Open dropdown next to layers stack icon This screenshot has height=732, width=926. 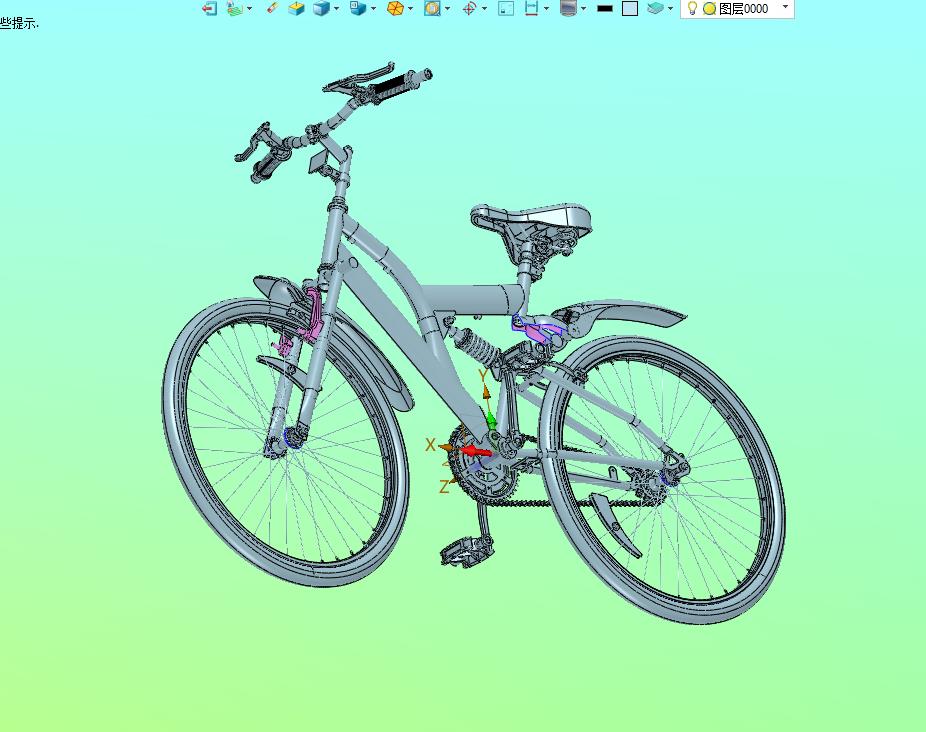(x=670, y=8)
